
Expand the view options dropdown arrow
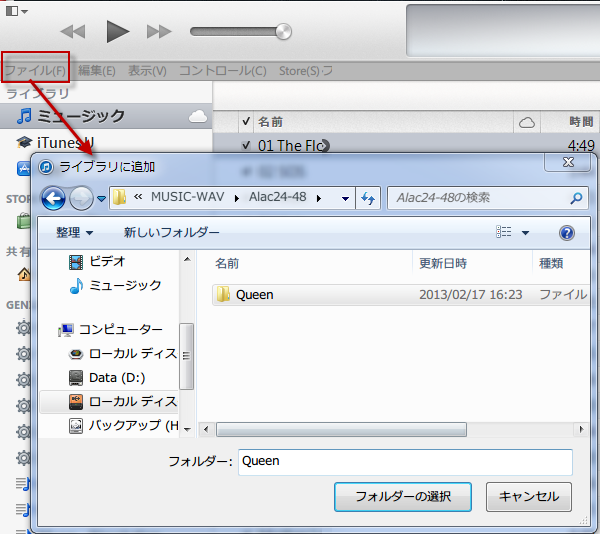526,233
